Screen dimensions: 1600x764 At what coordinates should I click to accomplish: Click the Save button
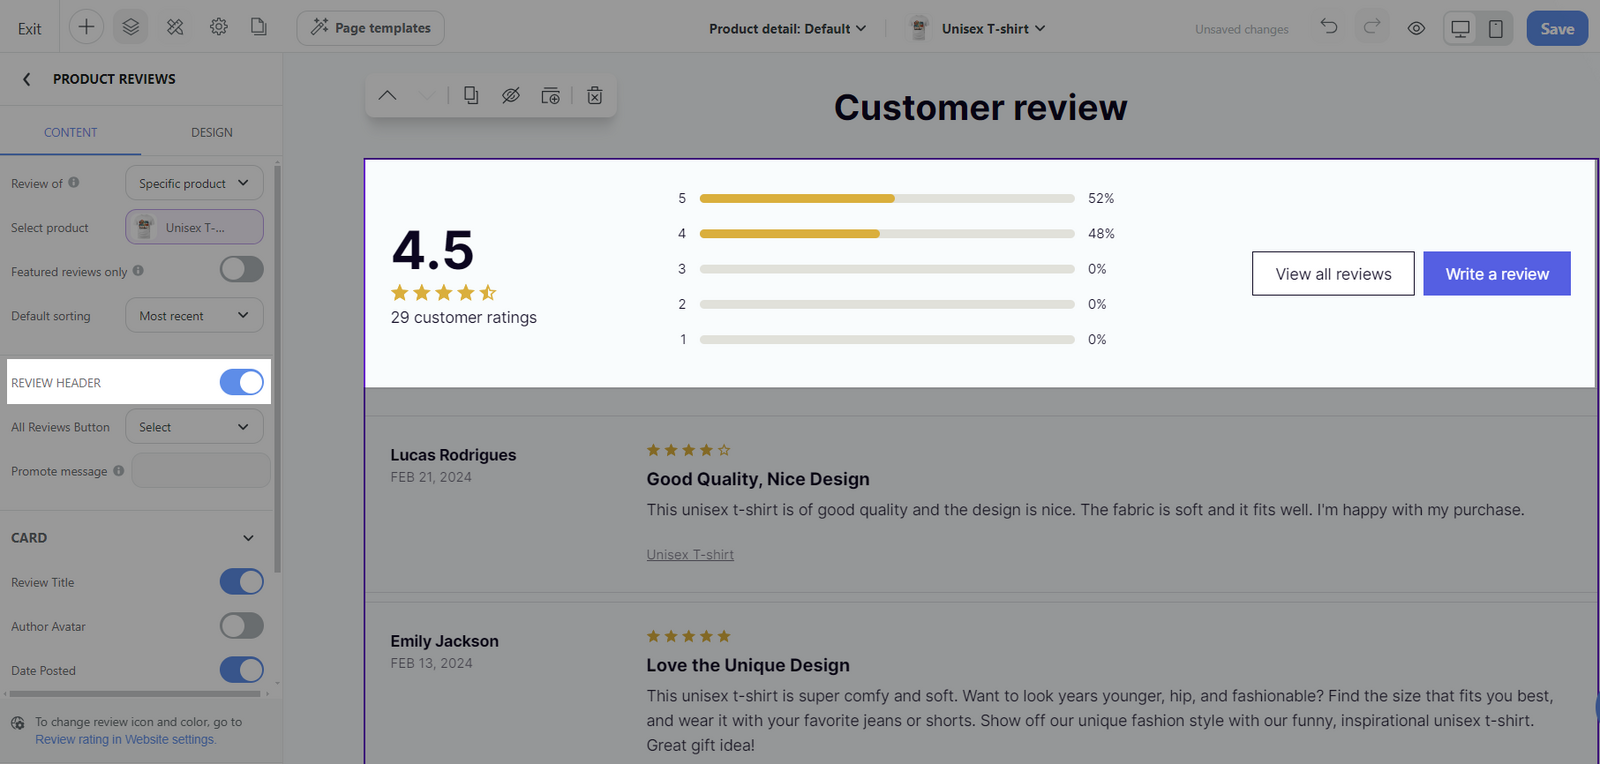[1557, 28]
